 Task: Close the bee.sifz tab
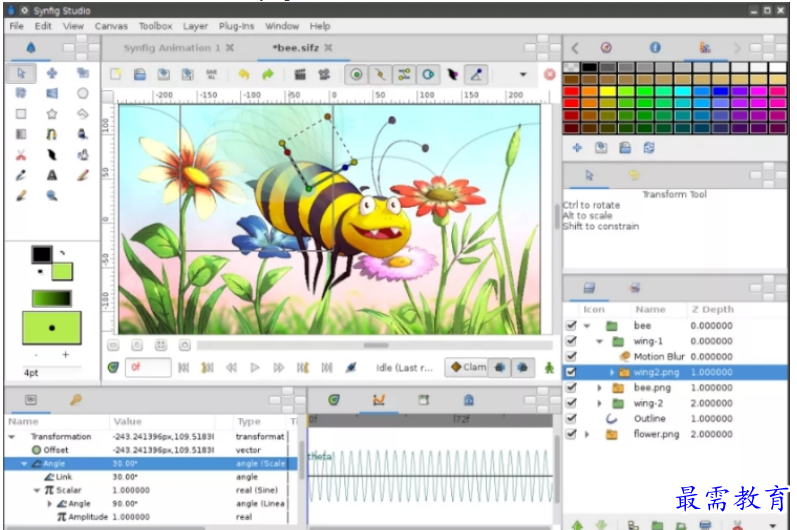pyautogui.click(x=328, y=48)
